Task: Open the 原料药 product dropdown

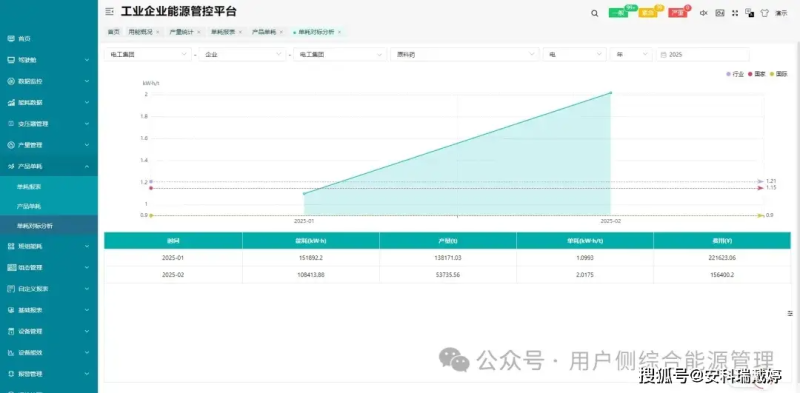Action: tap(464, 54)
